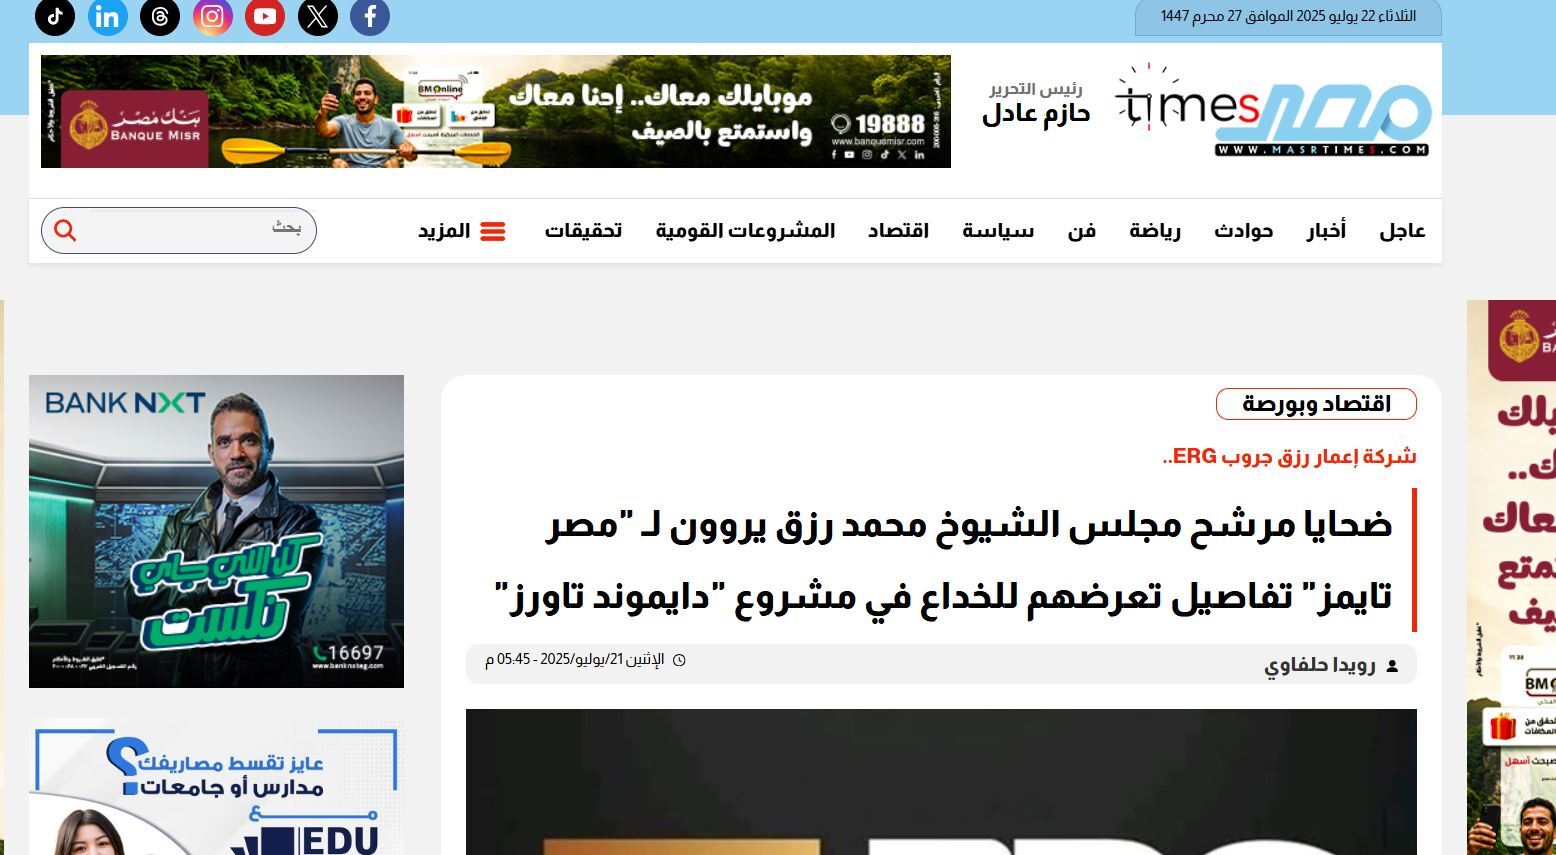
Task: Open the Instagram social icon
Action: [213, 16]
